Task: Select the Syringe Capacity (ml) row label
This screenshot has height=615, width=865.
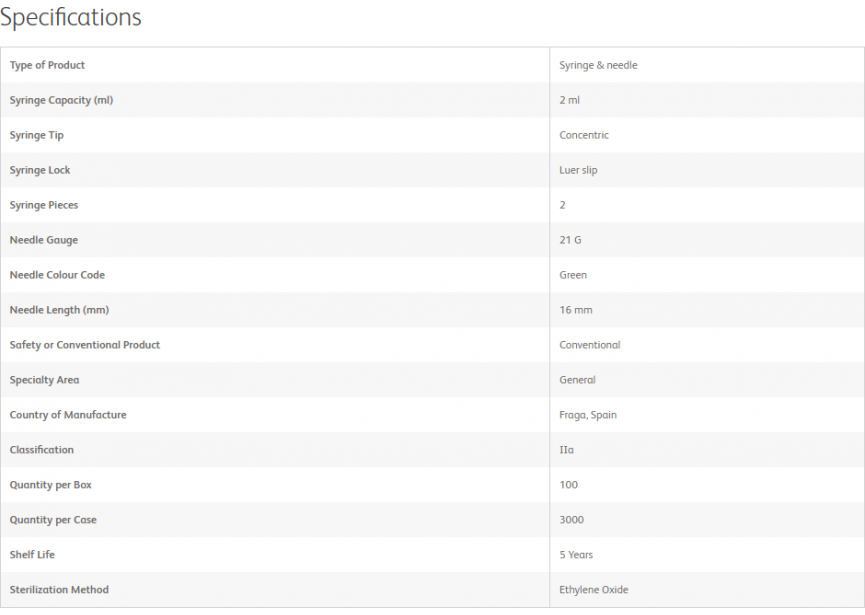Action: tap(61, 100)
